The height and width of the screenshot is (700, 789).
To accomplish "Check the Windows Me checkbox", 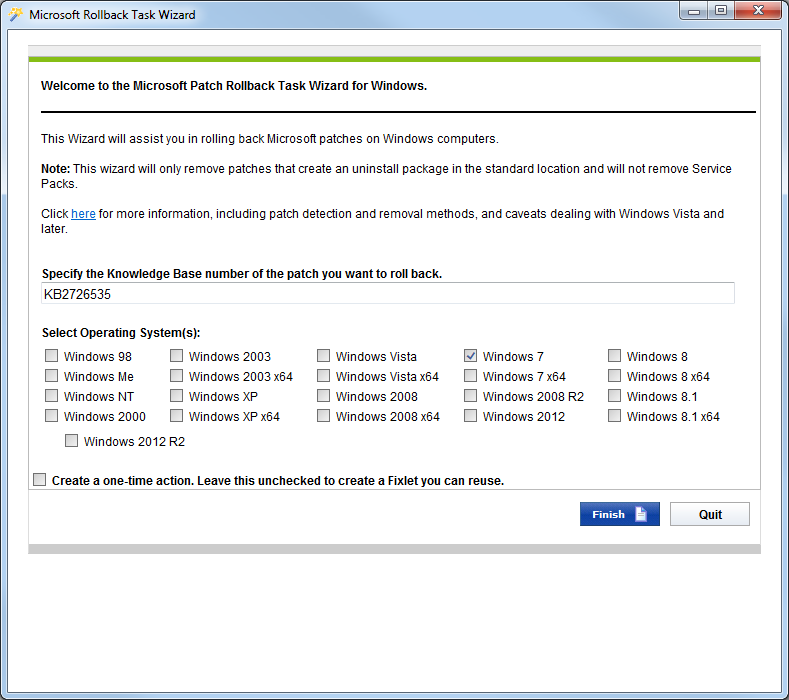I will click(x=51, y=376).
